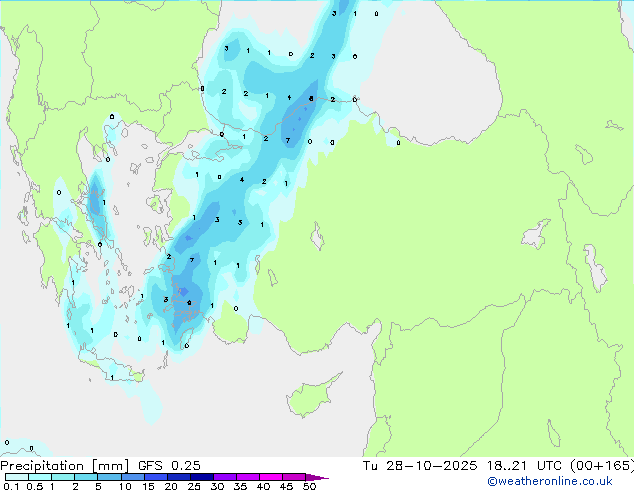Select the 0.5 to 1 mm legend swatch
This screenshot has height=490, width=634.
40,477
